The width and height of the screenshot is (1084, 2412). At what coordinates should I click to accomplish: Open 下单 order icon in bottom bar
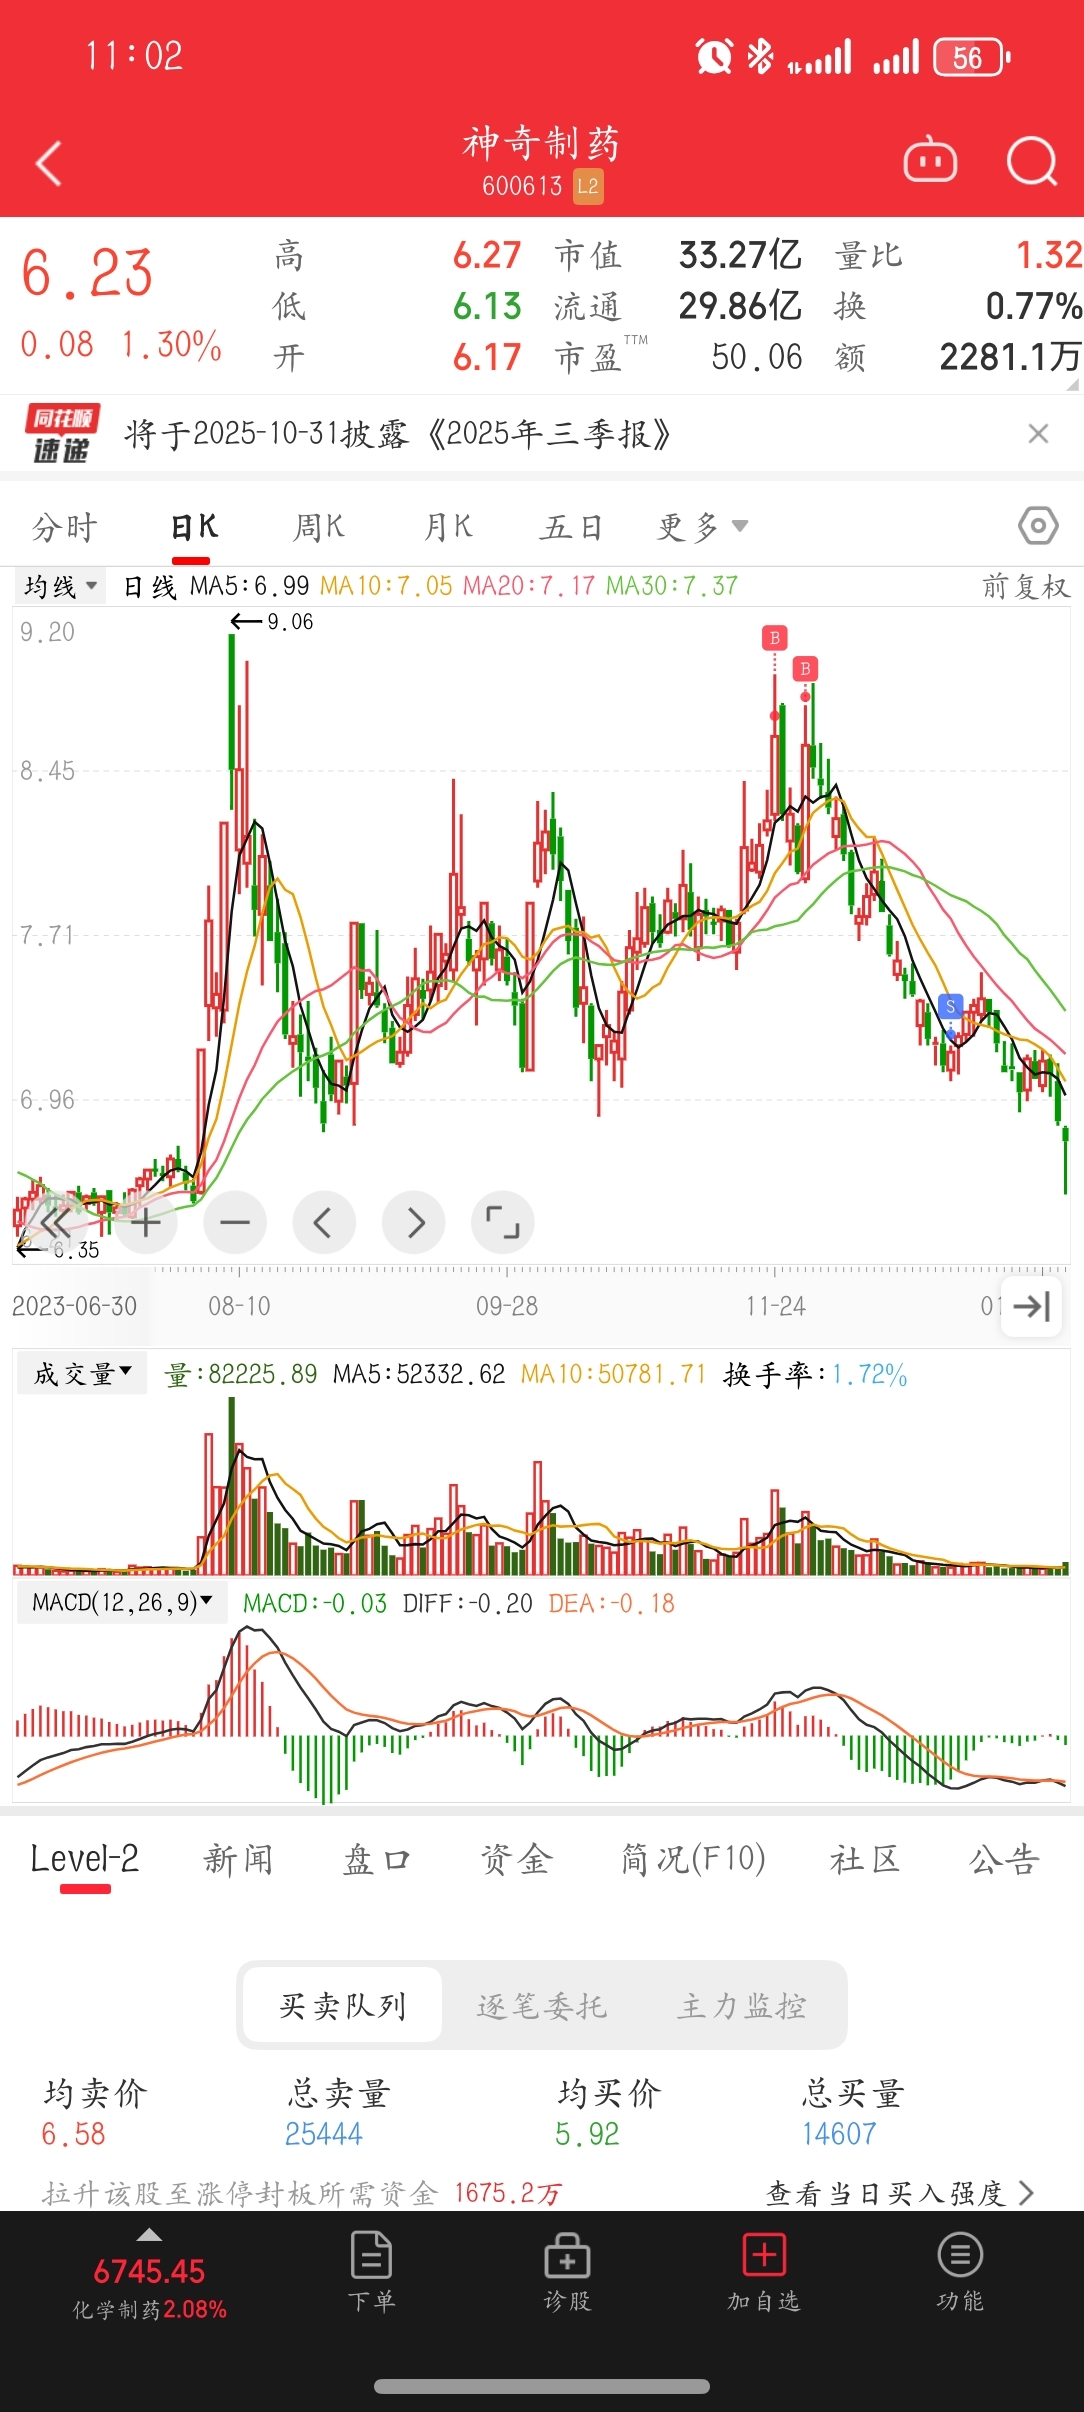[x=371, y=2272]
